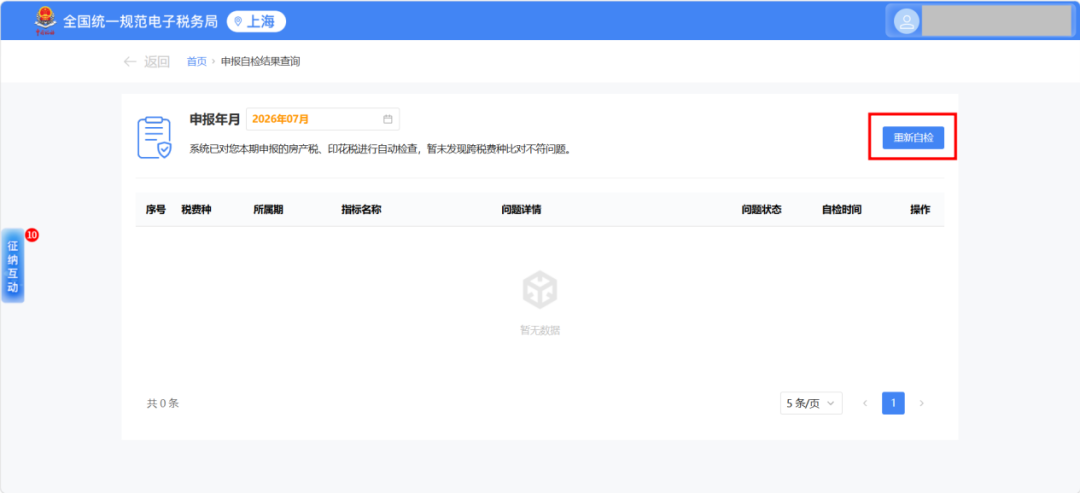
Task: Click the empty-data cube icon
Action: click(539, 290)
